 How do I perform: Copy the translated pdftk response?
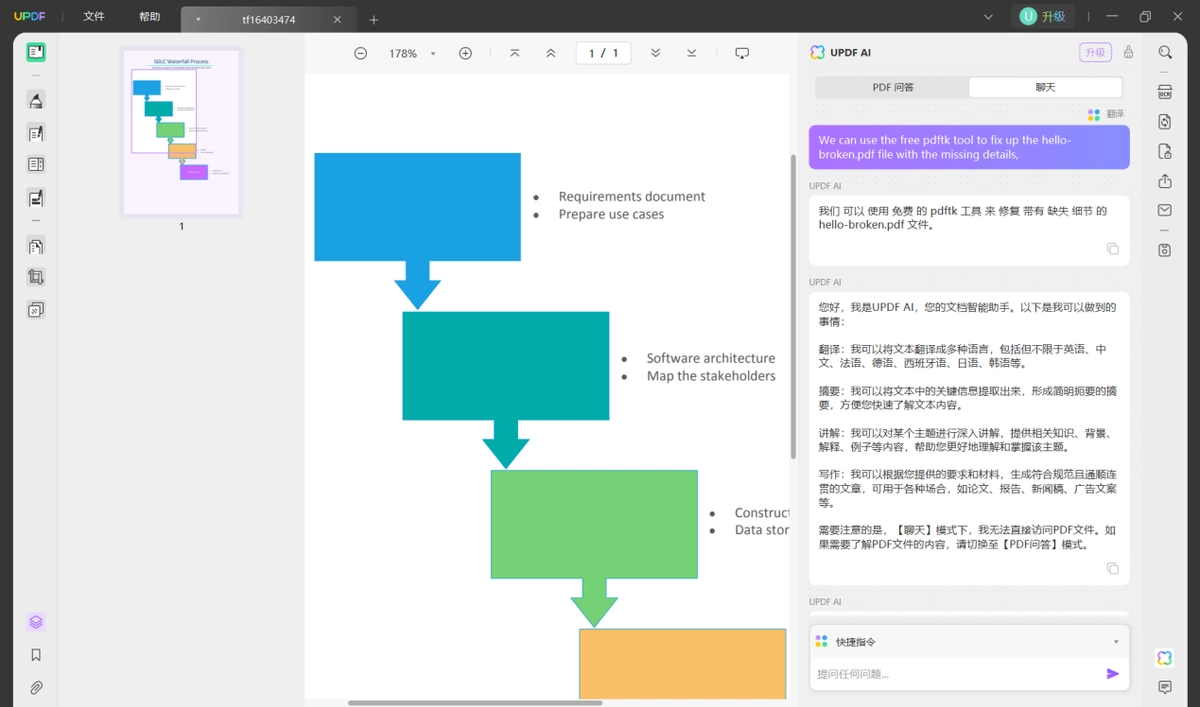[1112, 249]
